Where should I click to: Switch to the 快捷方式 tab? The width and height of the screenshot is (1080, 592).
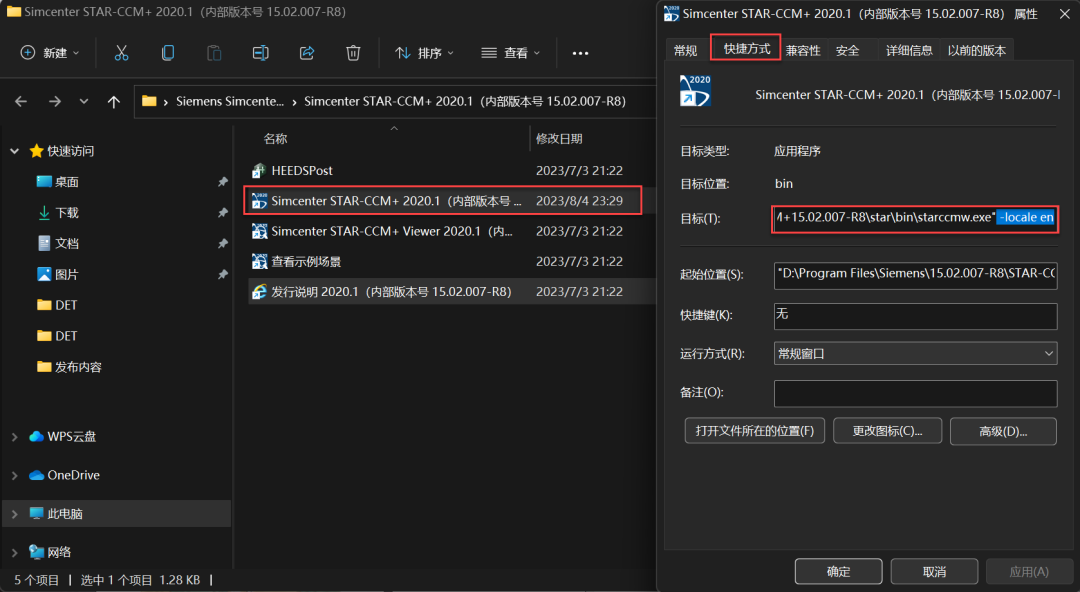coord(747,48)
